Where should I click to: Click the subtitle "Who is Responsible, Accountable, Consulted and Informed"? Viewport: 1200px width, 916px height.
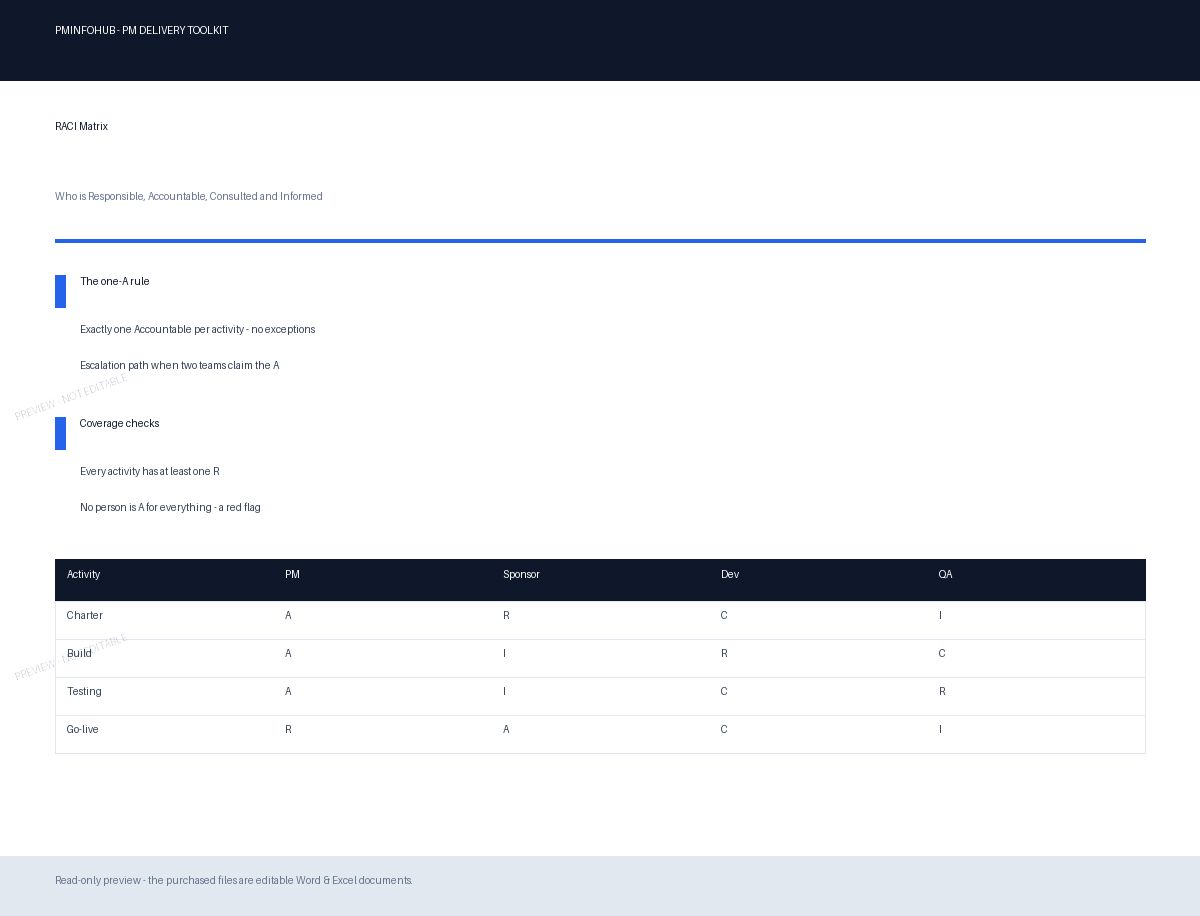point(189,197)
